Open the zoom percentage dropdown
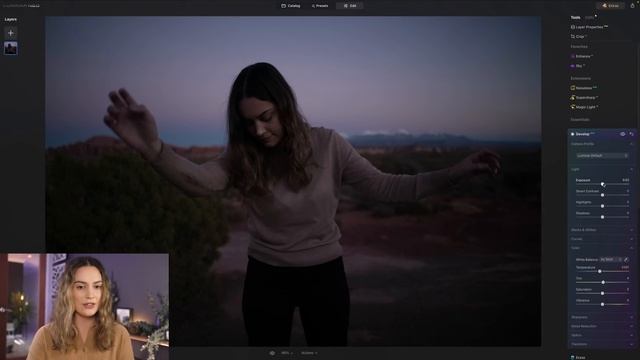 click(x=287, y=353)
